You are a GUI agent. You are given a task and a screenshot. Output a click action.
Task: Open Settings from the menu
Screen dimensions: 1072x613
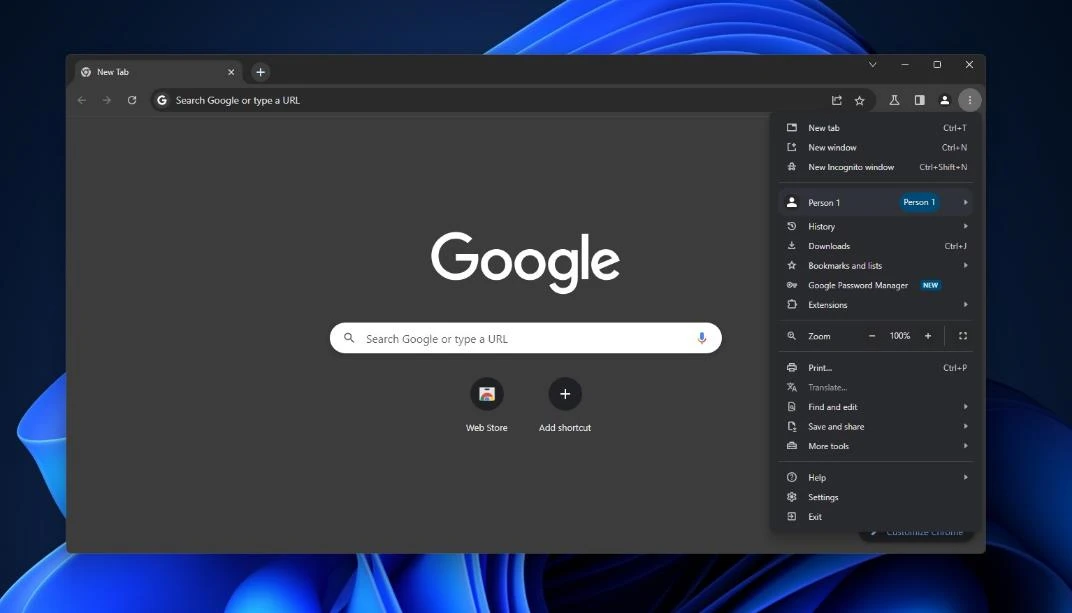click(x=876, y=498)
